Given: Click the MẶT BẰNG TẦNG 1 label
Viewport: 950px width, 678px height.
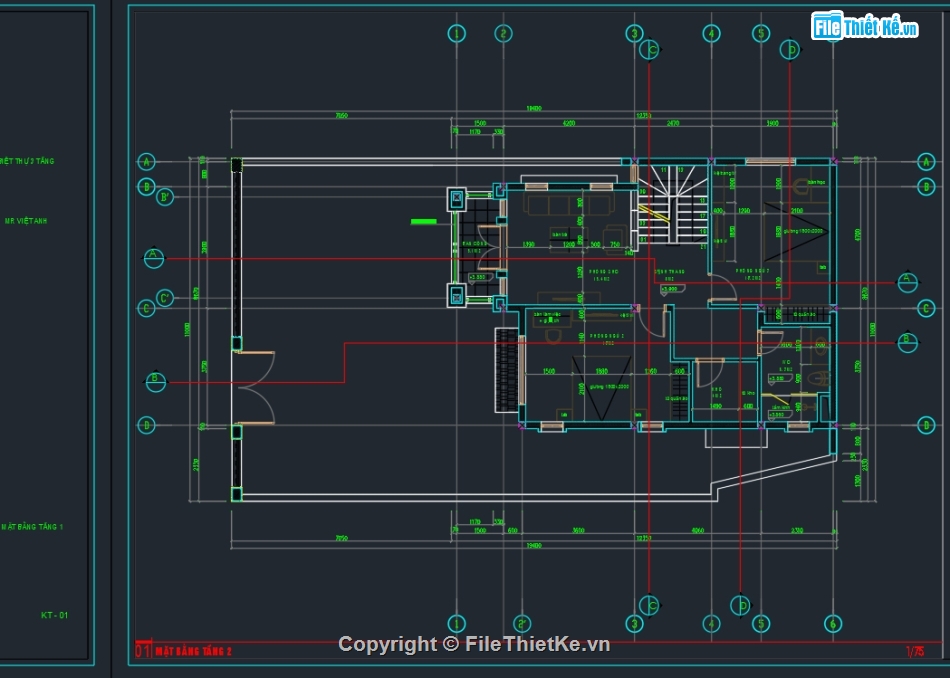Looking at the screenshot, I should [32, 526].
